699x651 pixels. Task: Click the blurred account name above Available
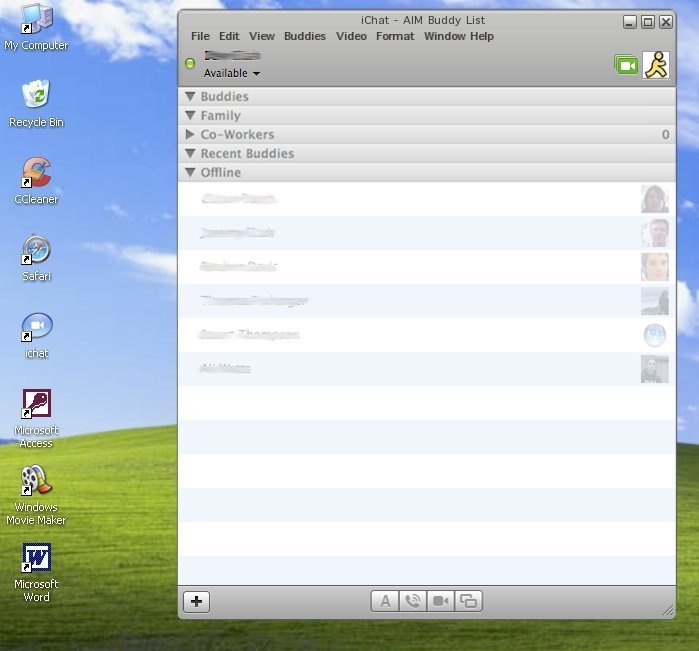232,56
